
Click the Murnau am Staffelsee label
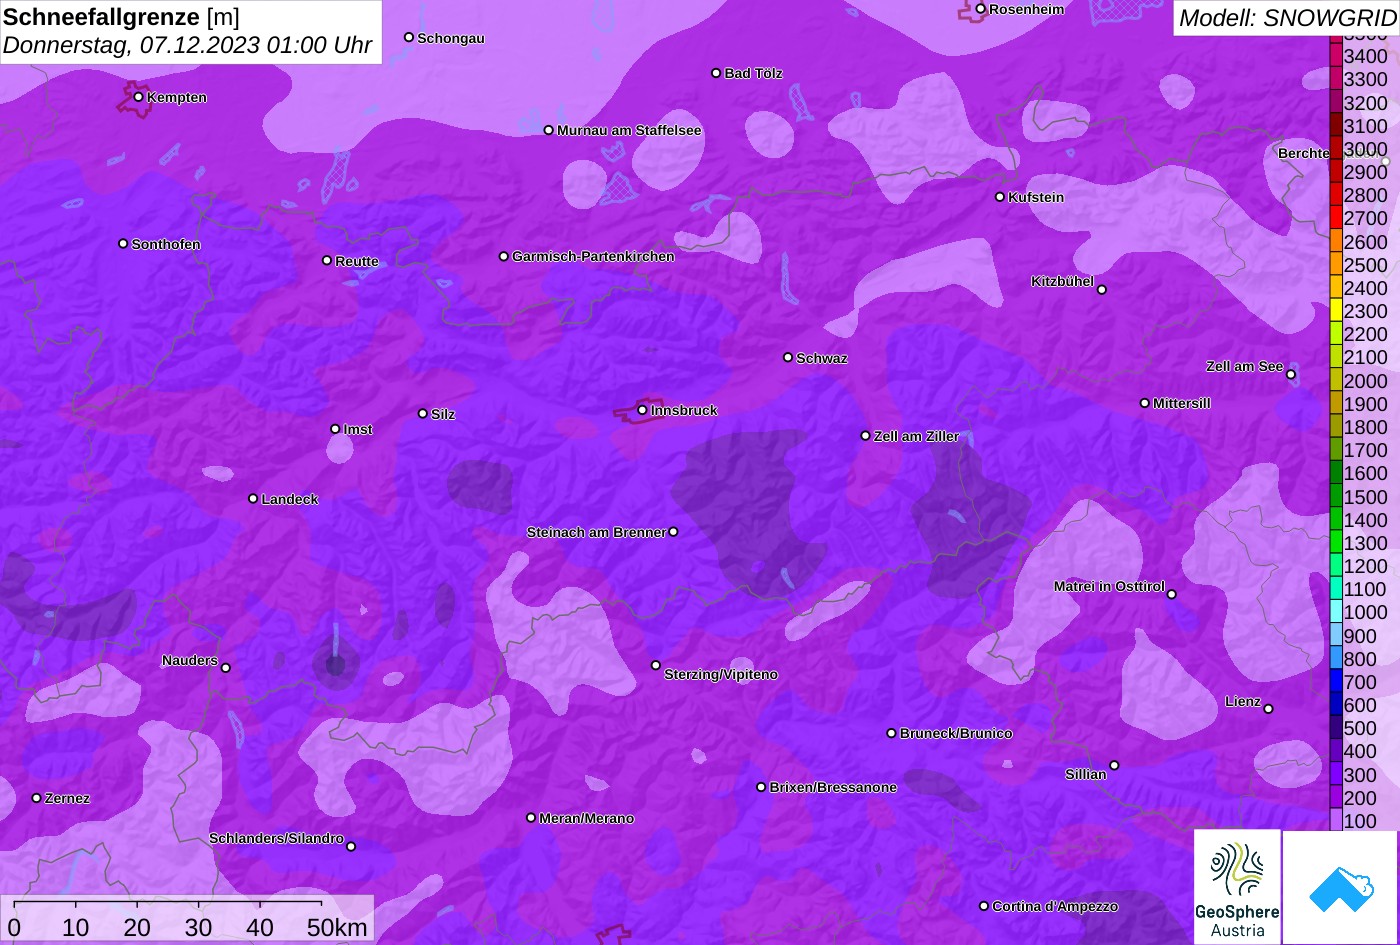point(629,130)
